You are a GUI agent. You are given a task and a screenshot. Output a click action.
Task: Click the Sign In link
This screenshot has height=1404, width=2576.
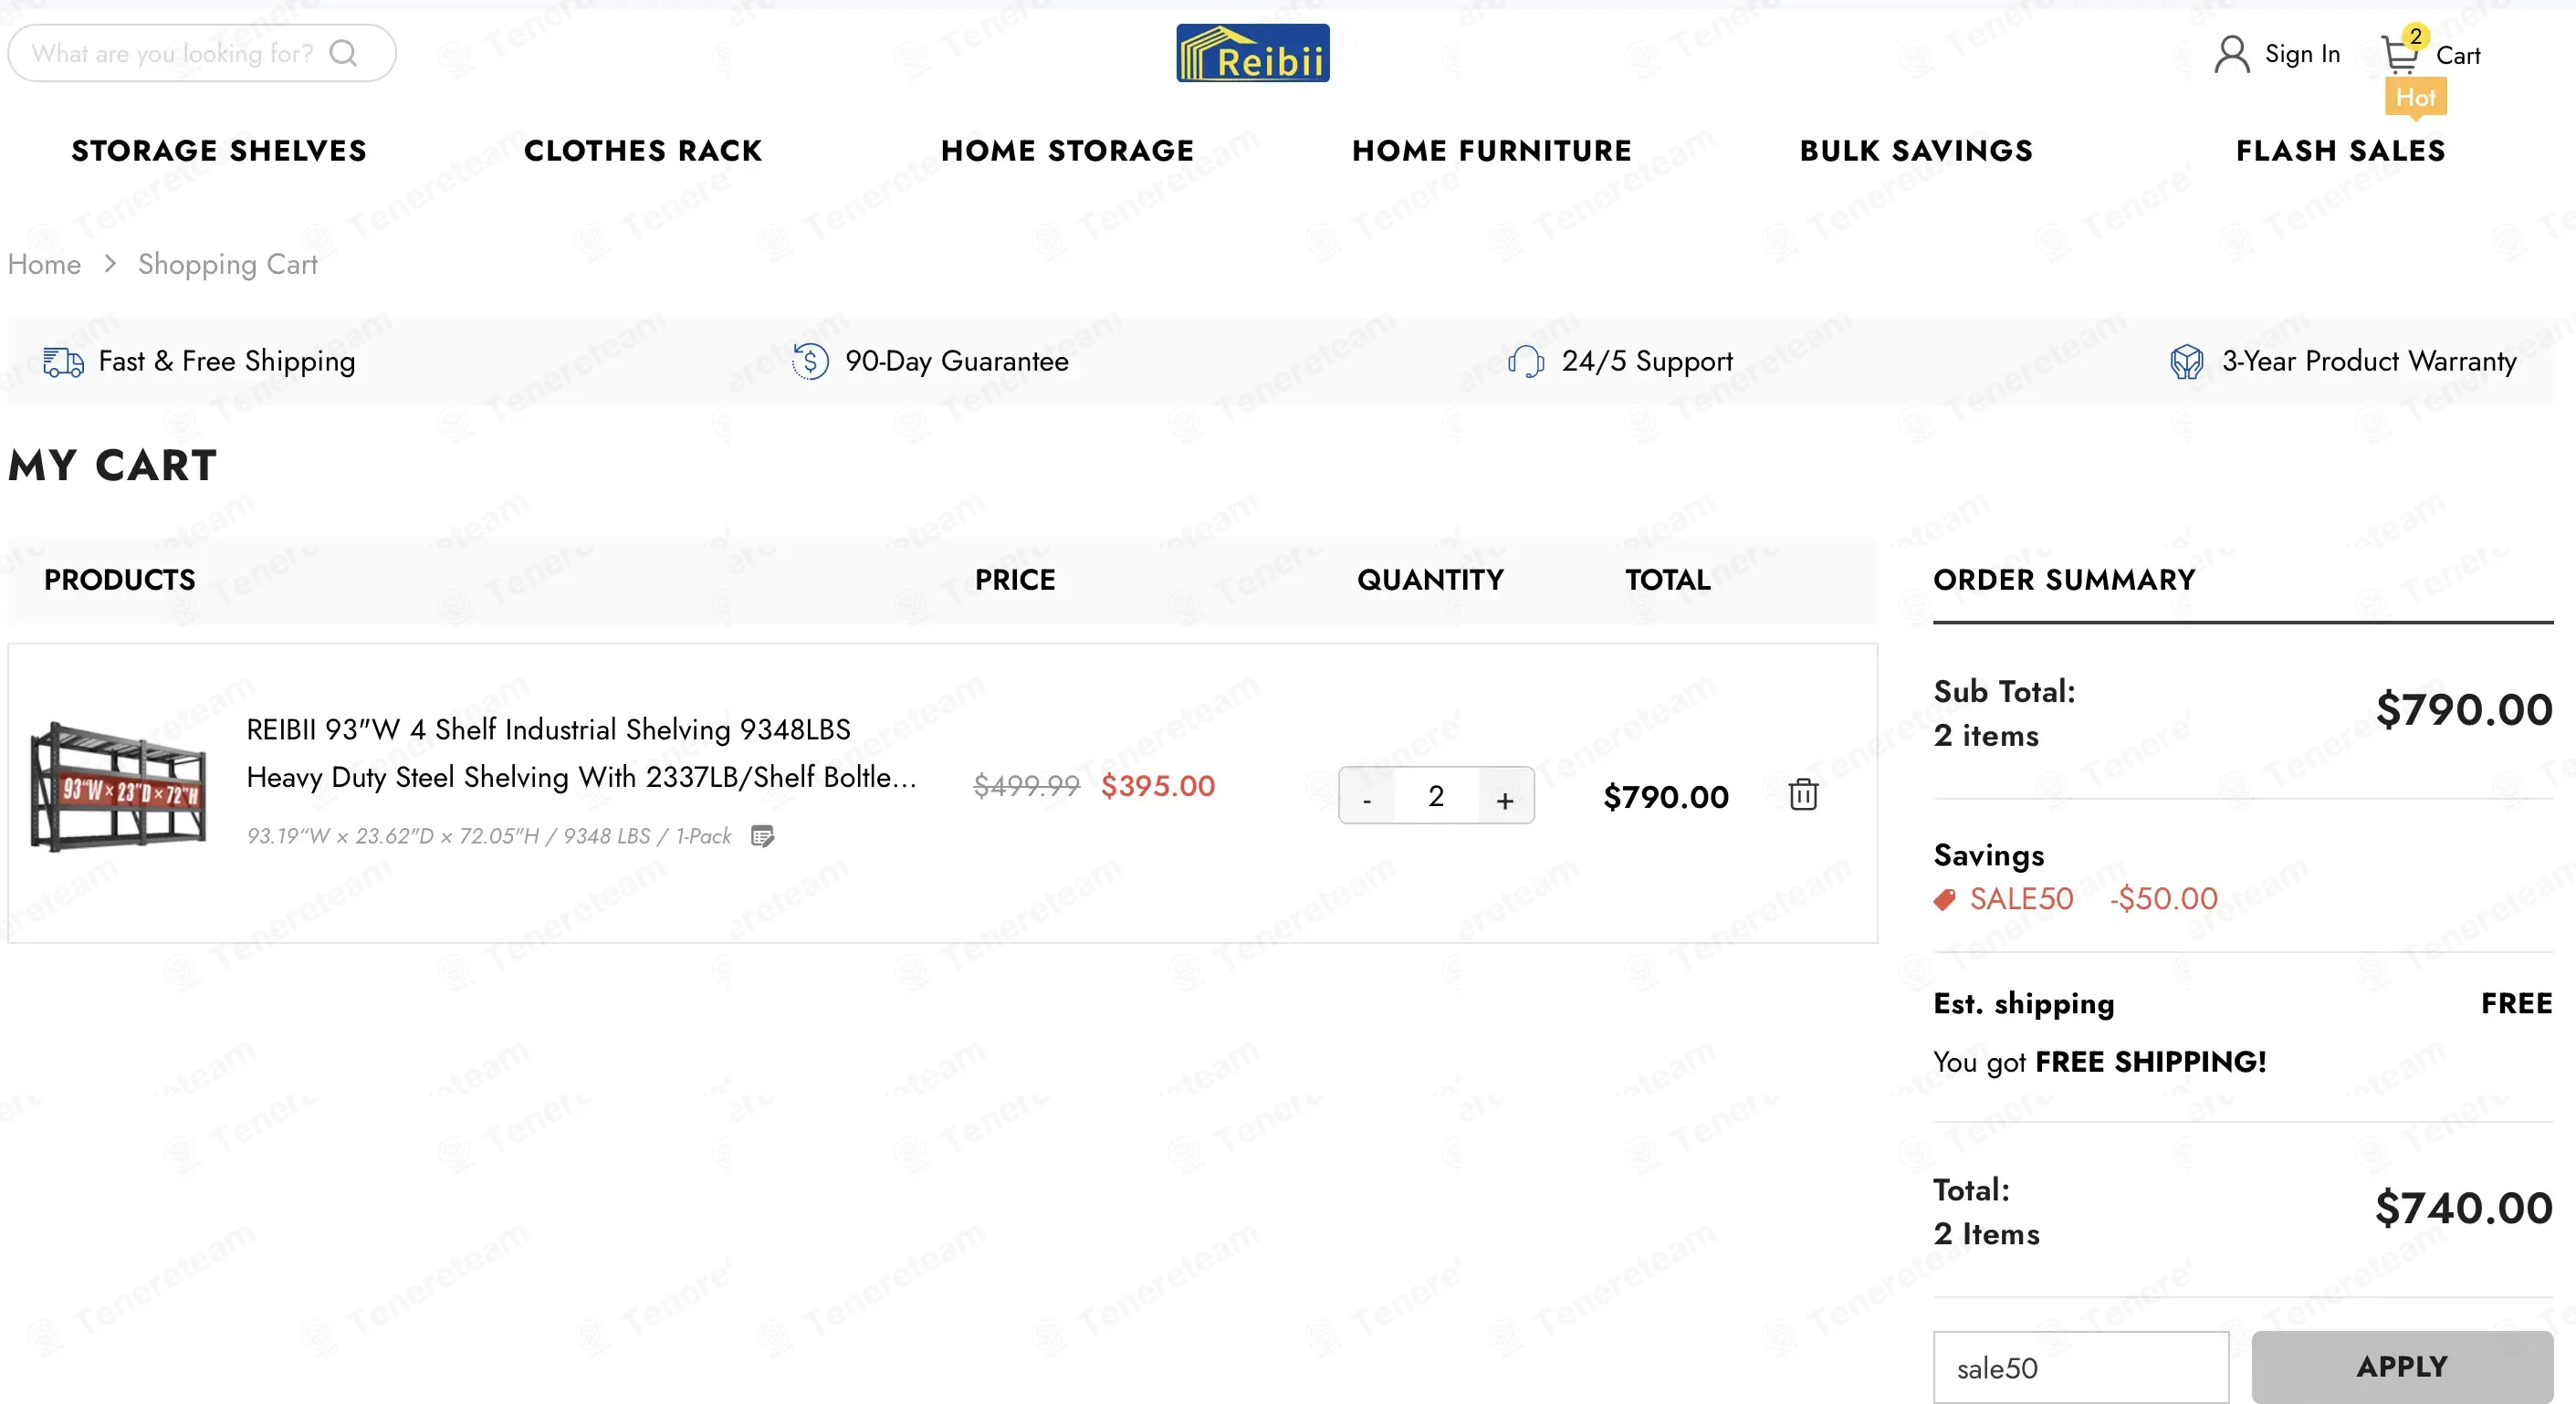(2302, 54)
